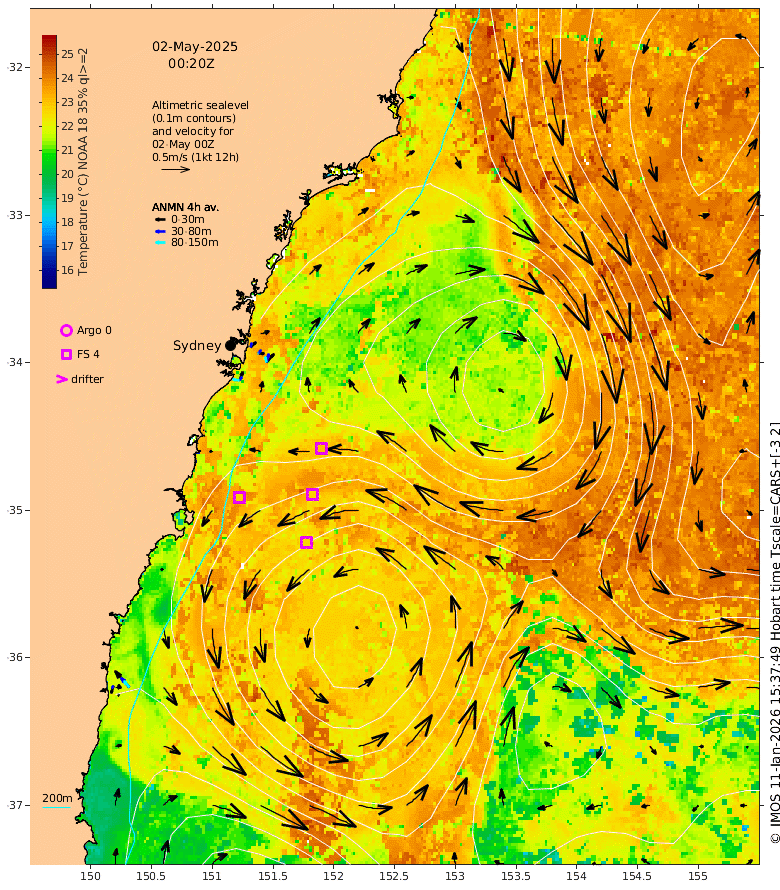The height and width of the screenshot is (890, 780).
Task: Click the longitude label 154.5
Action: pos(637,876)
